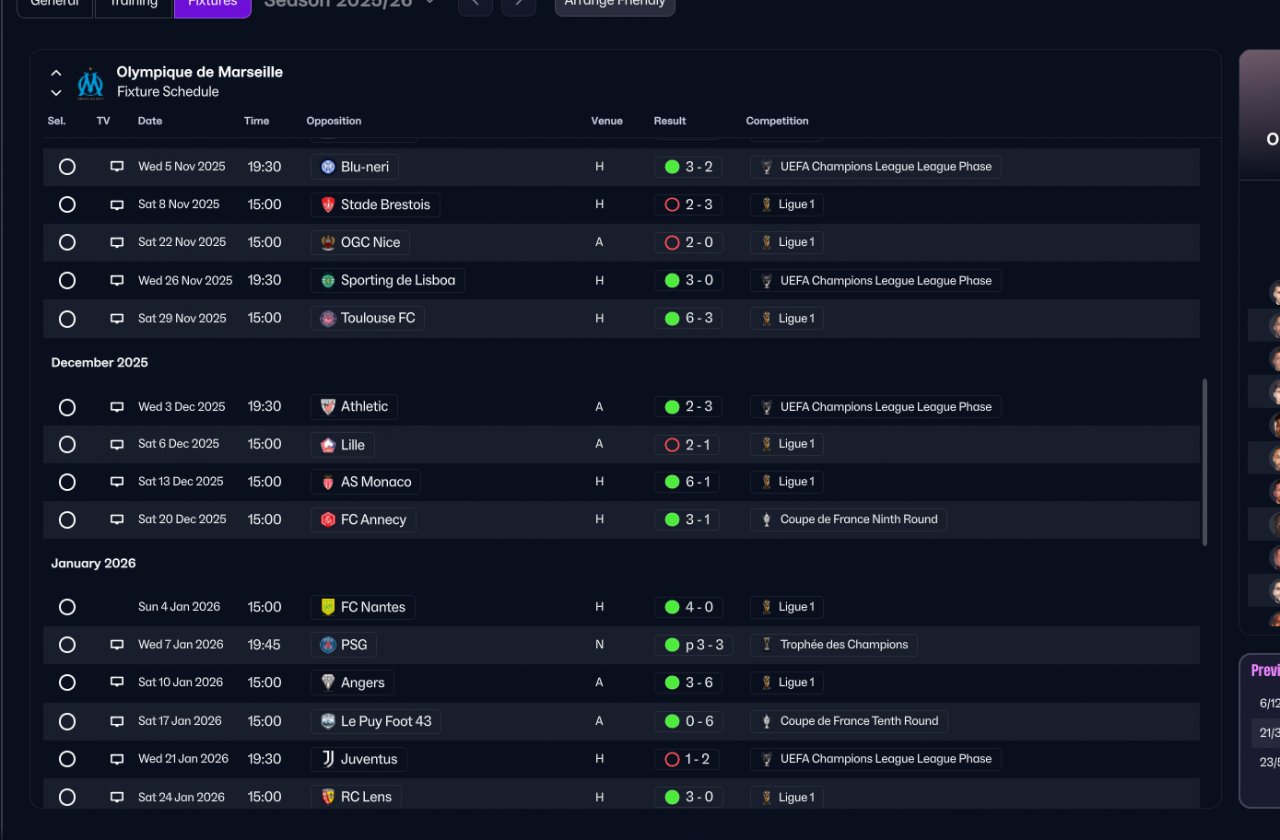1280x840 pixels.
Task: Select the Lille fixture radio button
Action: click(67, 445)
